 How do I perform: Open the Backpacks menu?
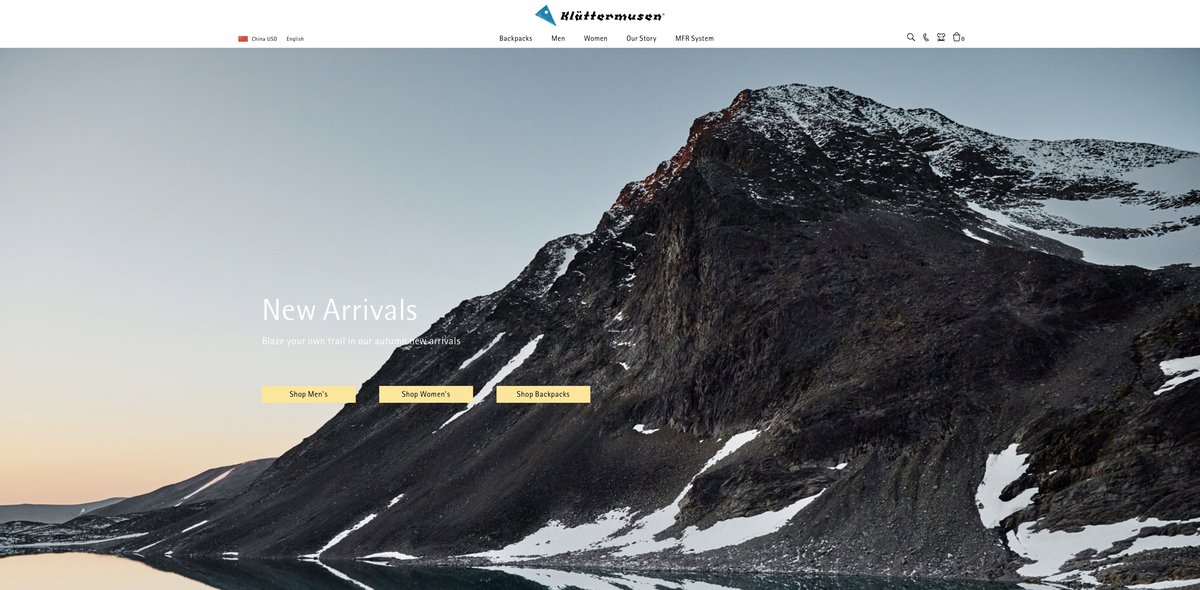tap(516, 39)
